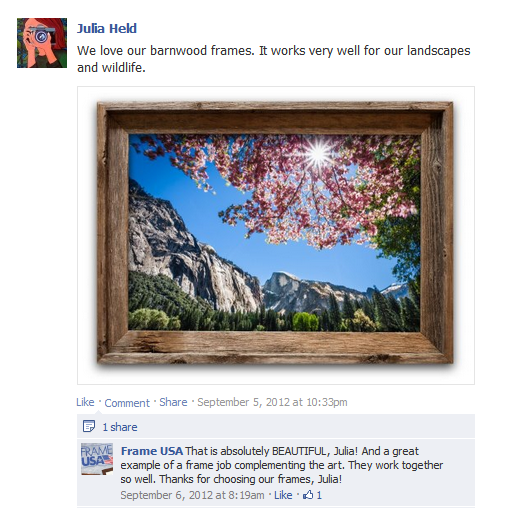Viewport: 532px width, 508px height.
Task: Click the post text about barnwood frames
Action: 273,59
